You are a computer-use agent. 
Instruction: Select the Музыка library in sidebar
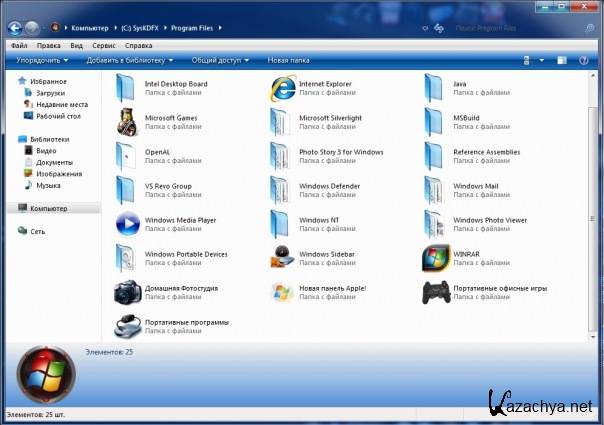tap(48, 185)
